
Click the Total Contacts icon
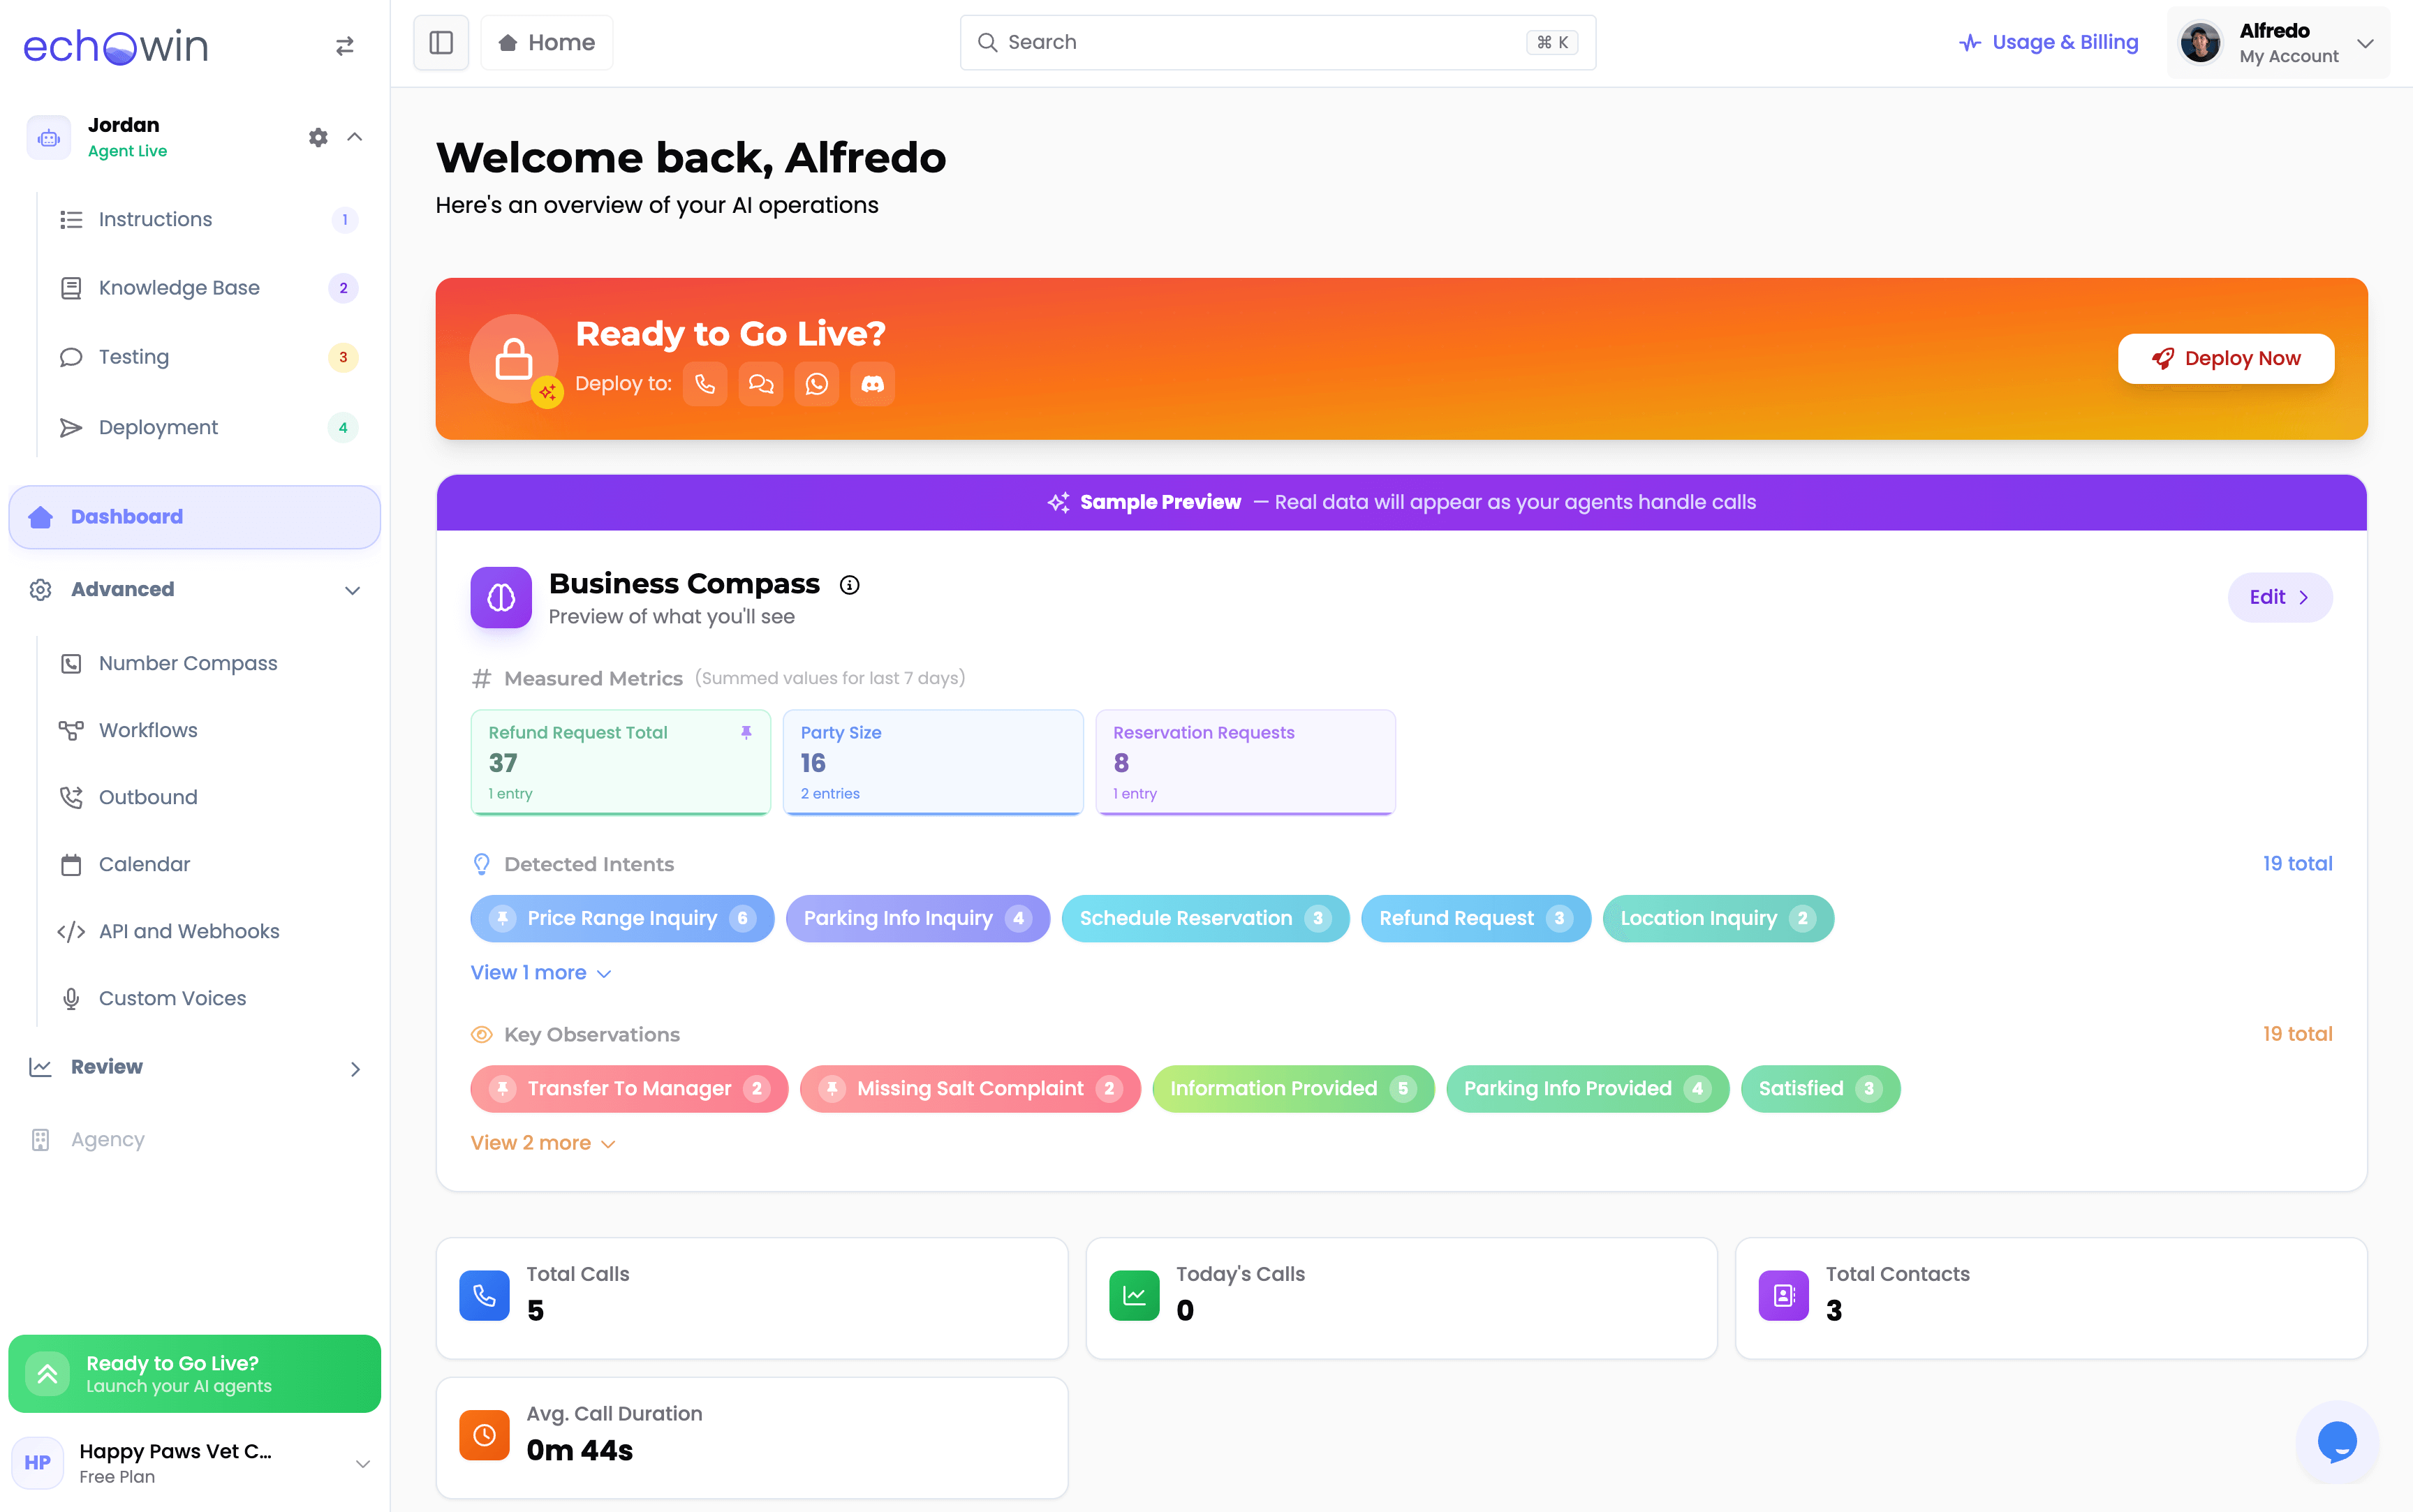[x=1784, y=1296]
